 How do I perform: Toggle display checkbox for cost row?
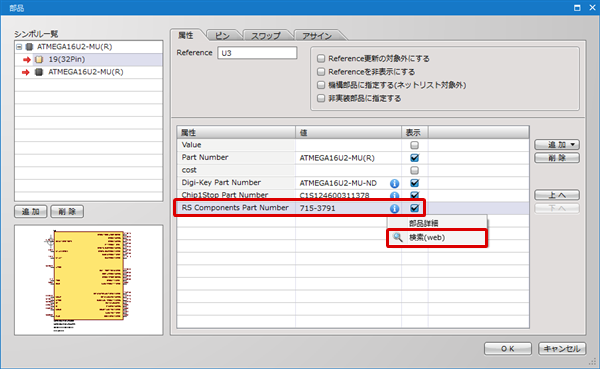(414, 170)
